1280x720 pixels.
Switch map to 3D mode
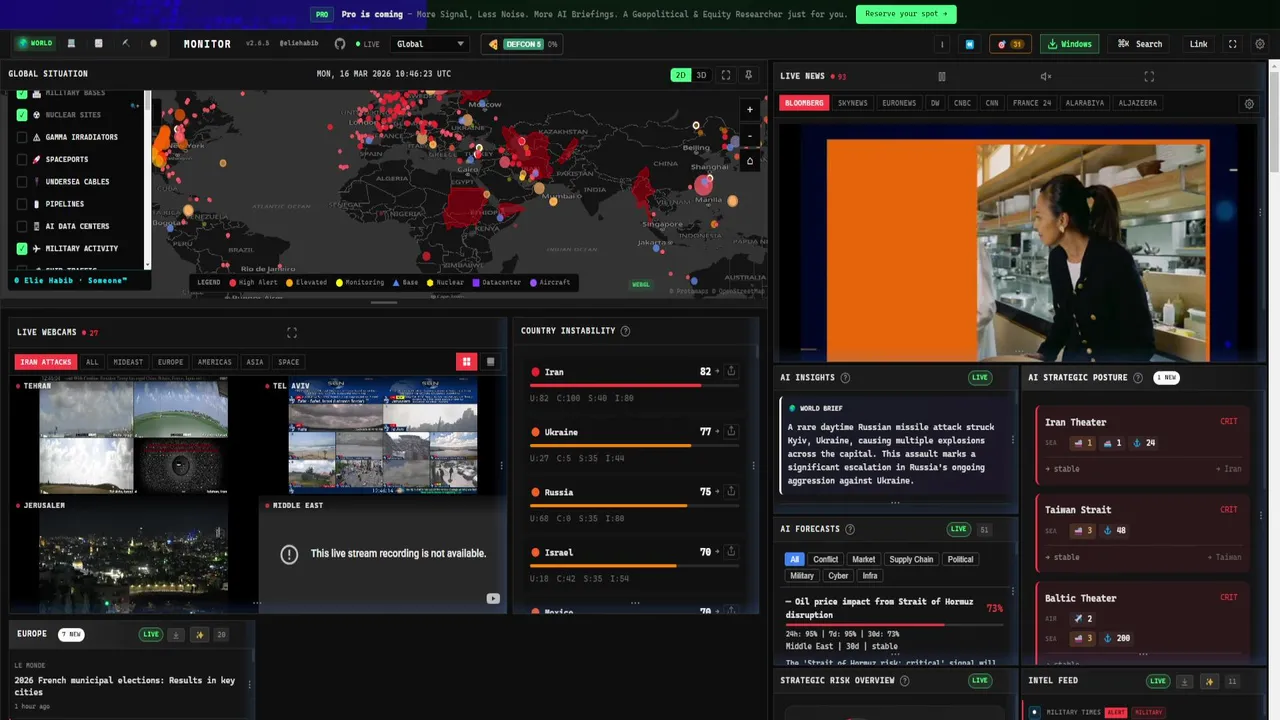click(701, 75)
